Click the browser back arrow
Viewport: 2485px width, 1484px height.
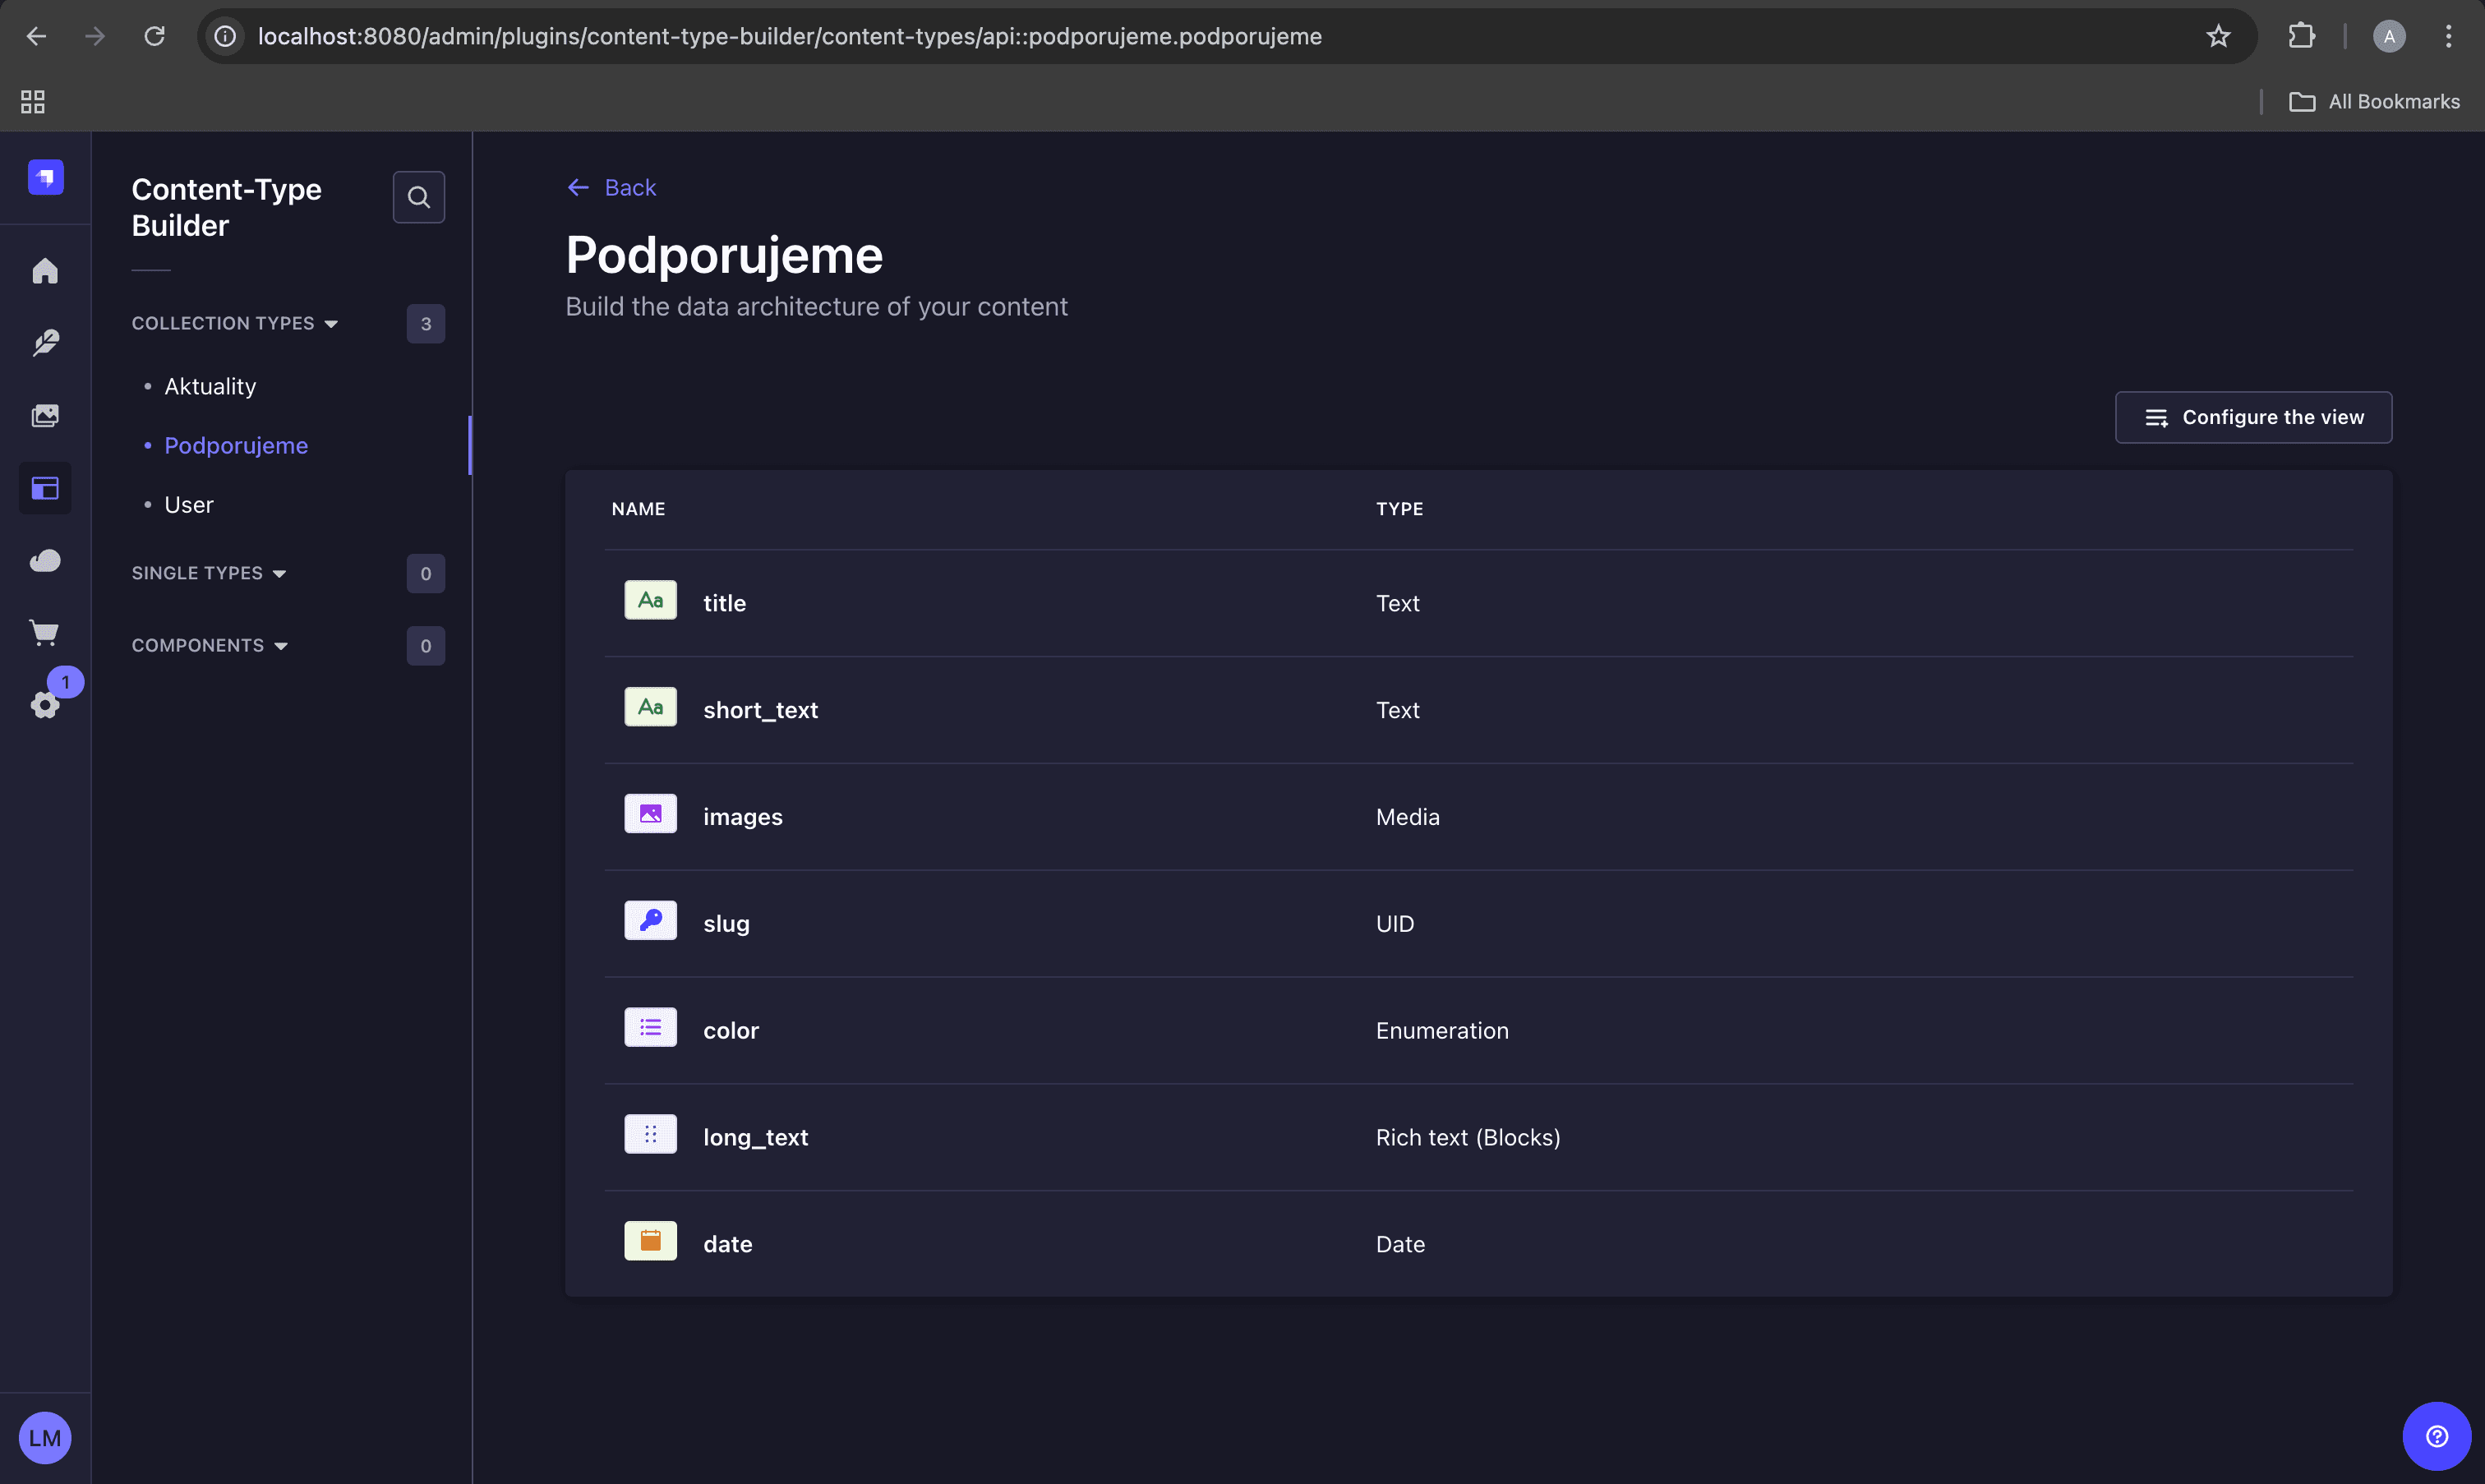pos(36,36)
